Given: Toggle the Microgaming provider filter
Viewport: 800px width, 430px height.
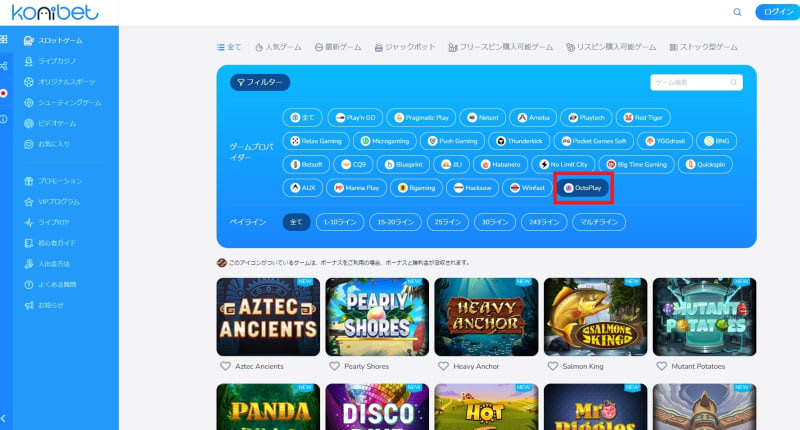Looking at the screenshot, I should click(385, 141).
